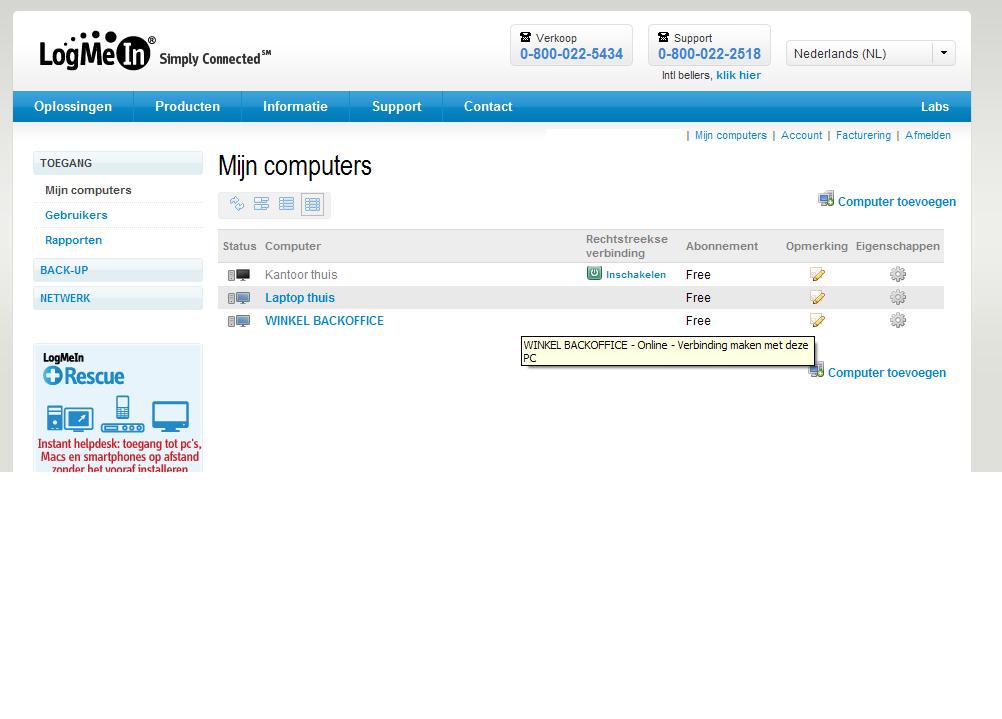This screenshot has height=719, width=1002.
Task: Click the status icon of WINKEL BACKOFFICE
Action: click(x=239, y=321)
